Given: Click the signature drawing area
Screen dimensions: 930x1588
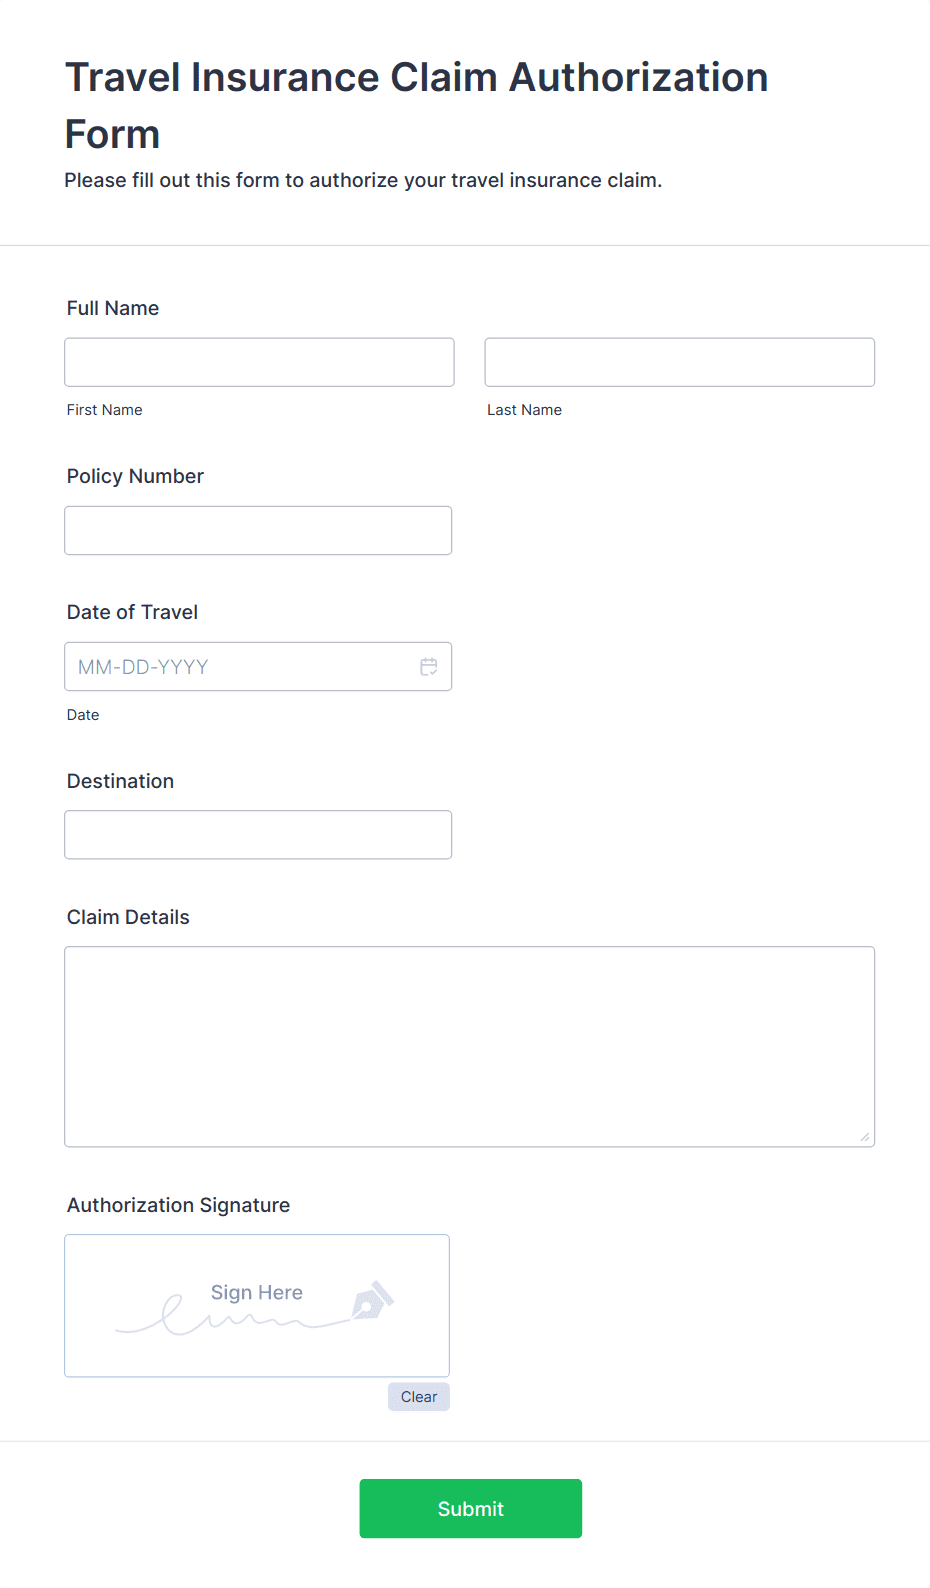Looking at the screenshot, I should tap(256, 1305).
